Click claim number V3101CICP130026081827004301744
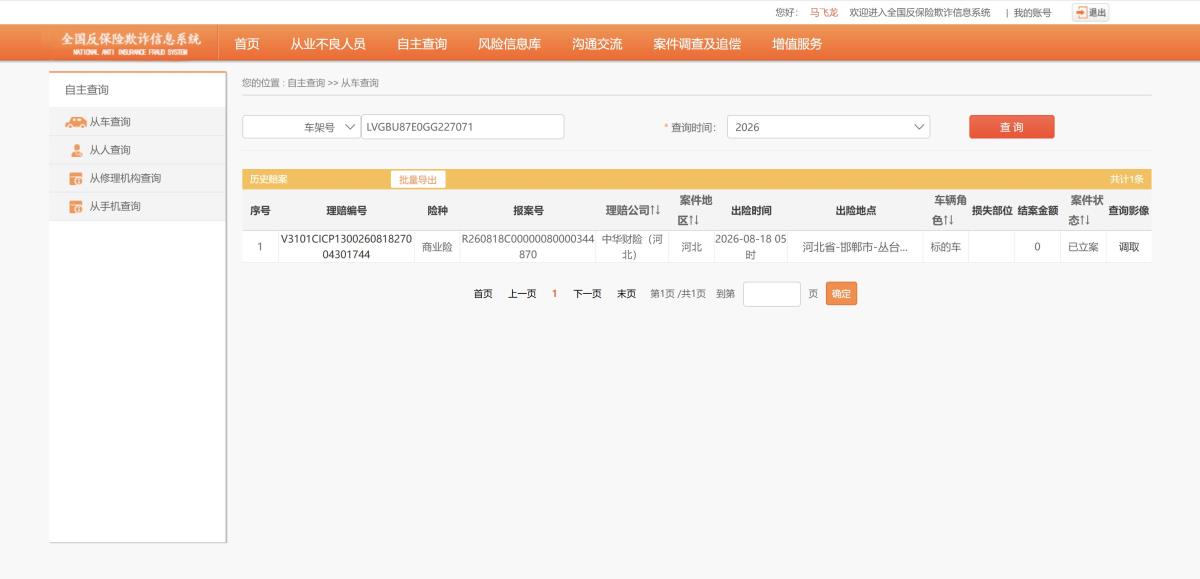 346,247
